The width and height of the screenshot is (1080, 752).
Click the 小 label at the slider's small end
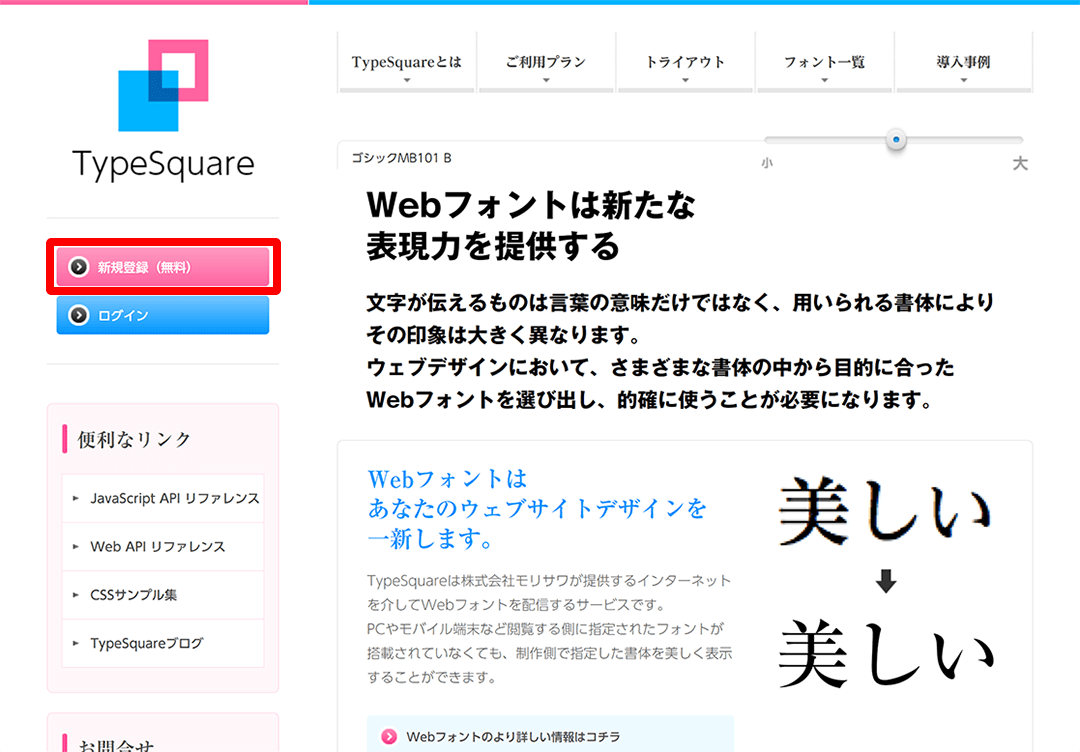tap(767, 163)
